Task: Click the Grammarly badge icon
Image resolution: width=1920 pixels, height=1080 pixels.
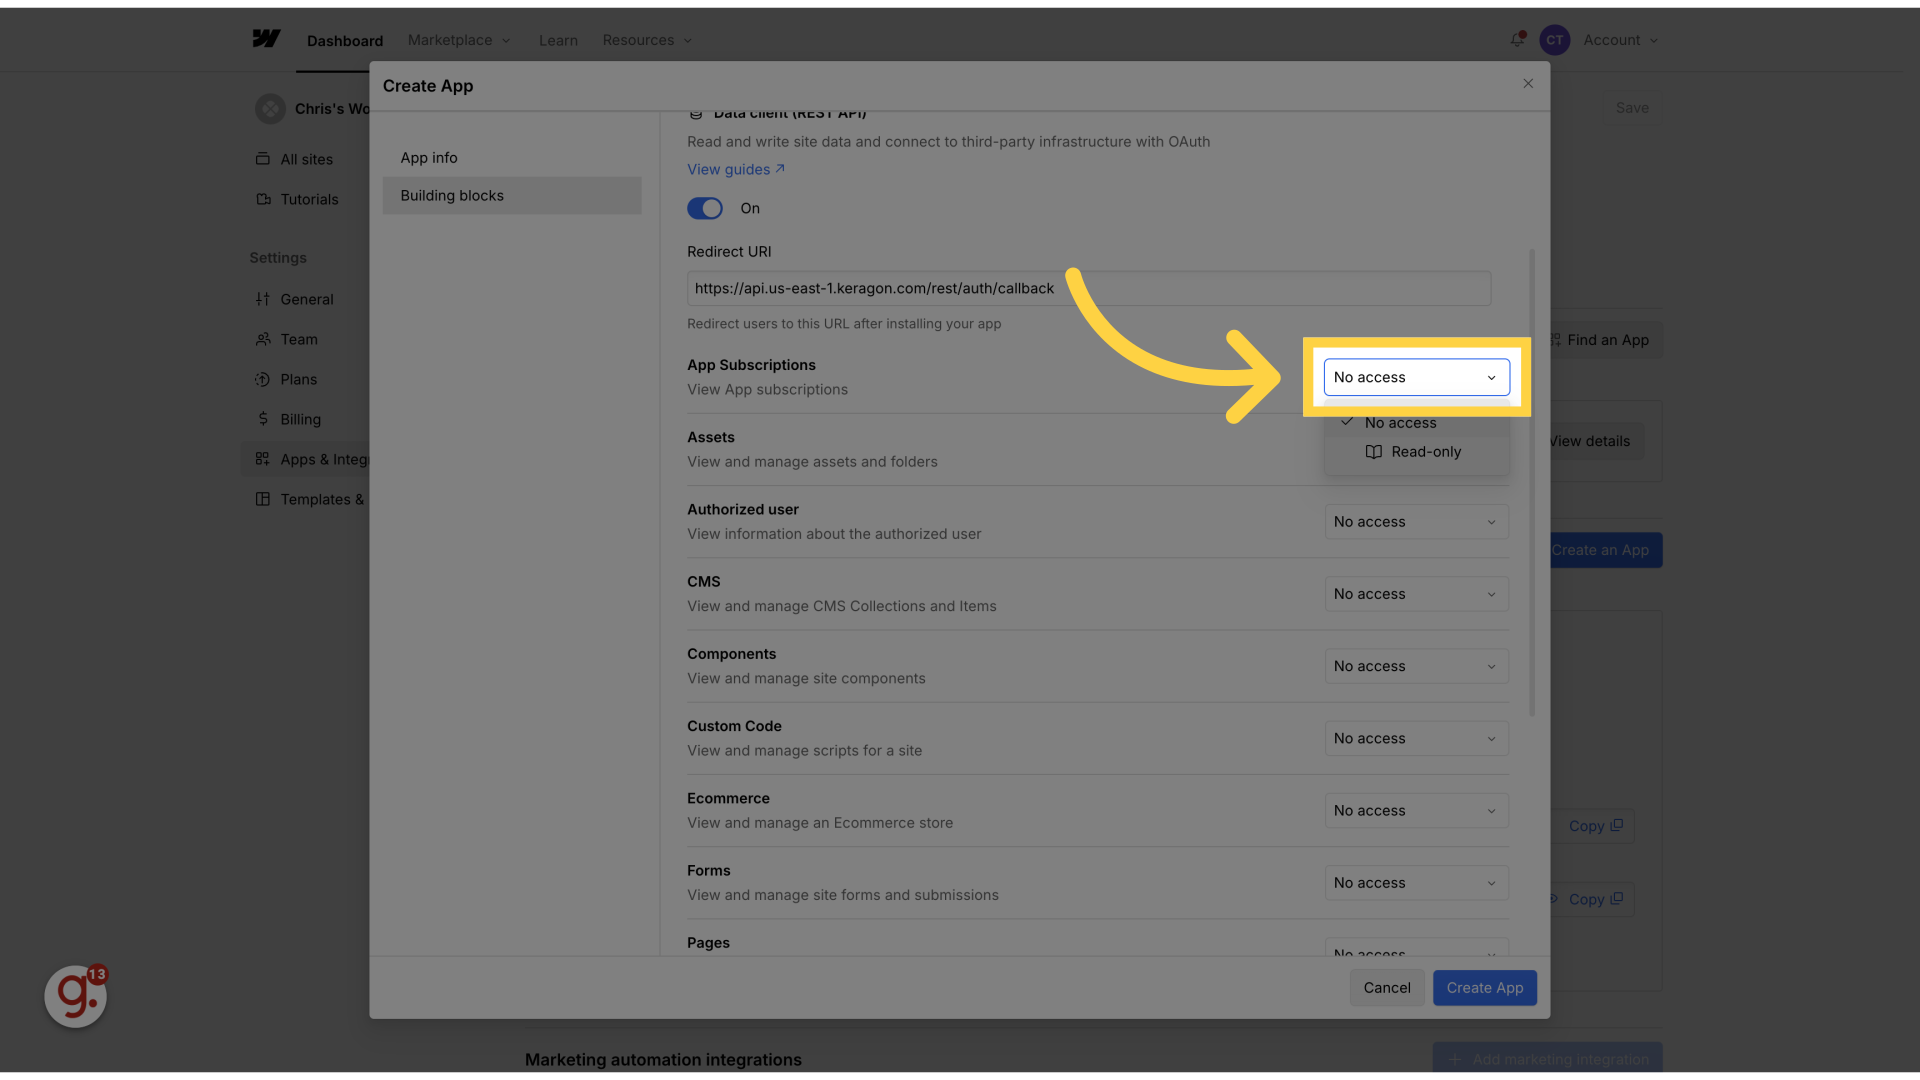Action: click(76, 996)
